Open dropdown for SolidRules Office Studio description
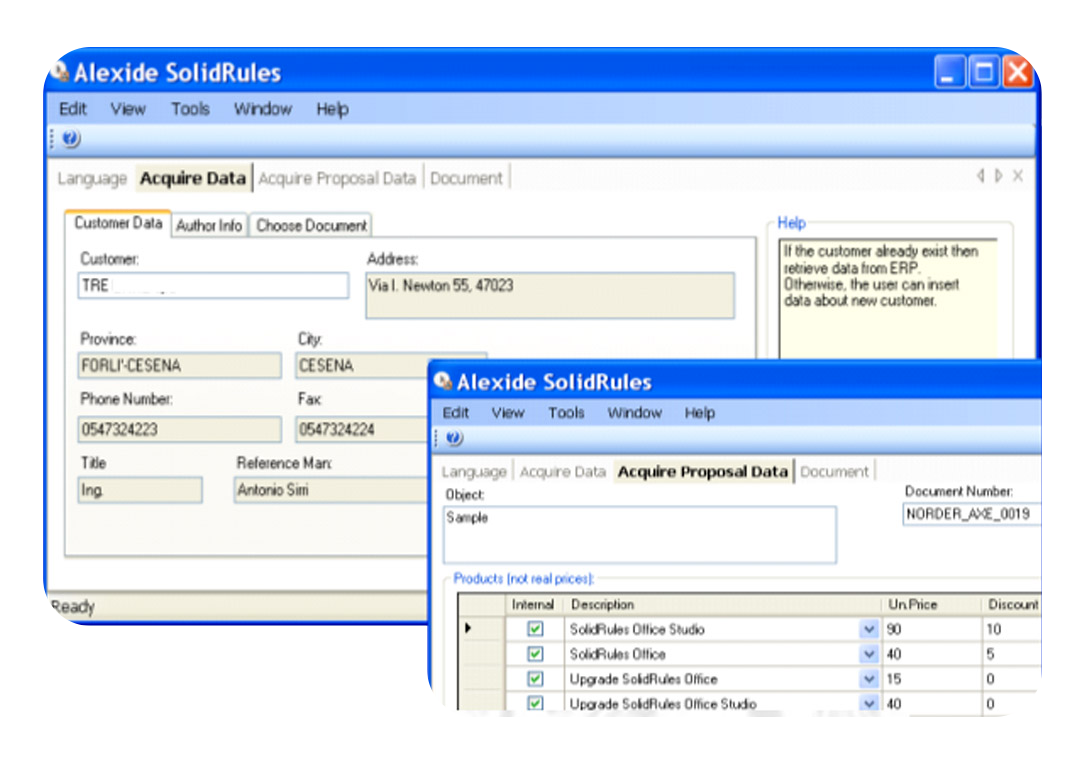Image resolution: width=1080 pixels, height=766 pixels. [869, 629]
